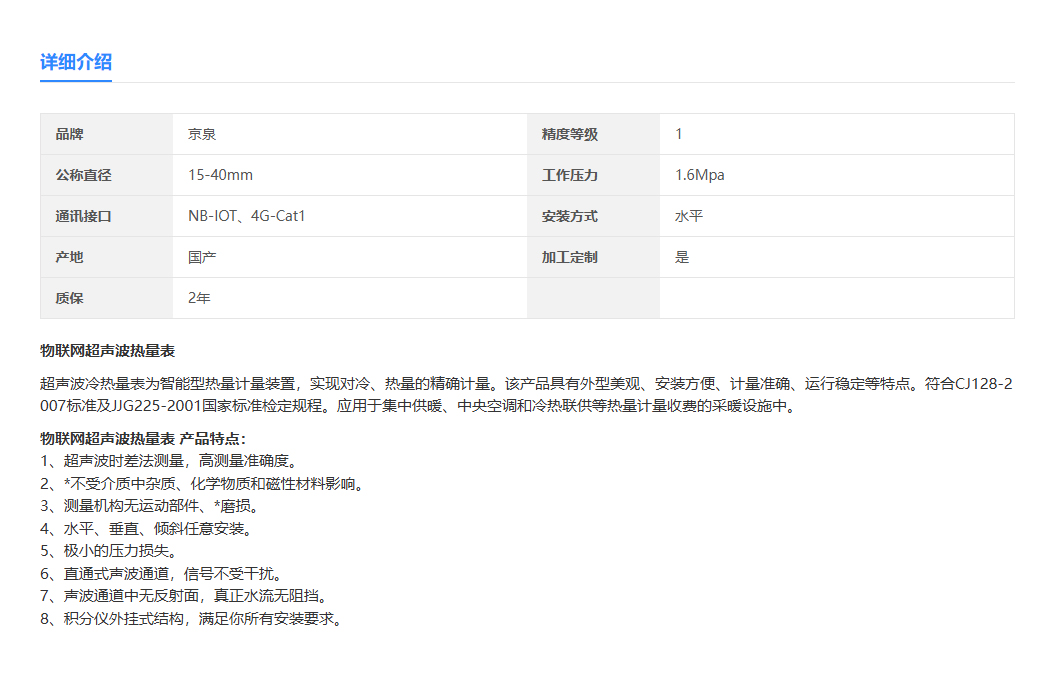Click the 精度等级 value 1

click(x=679, y=134)
